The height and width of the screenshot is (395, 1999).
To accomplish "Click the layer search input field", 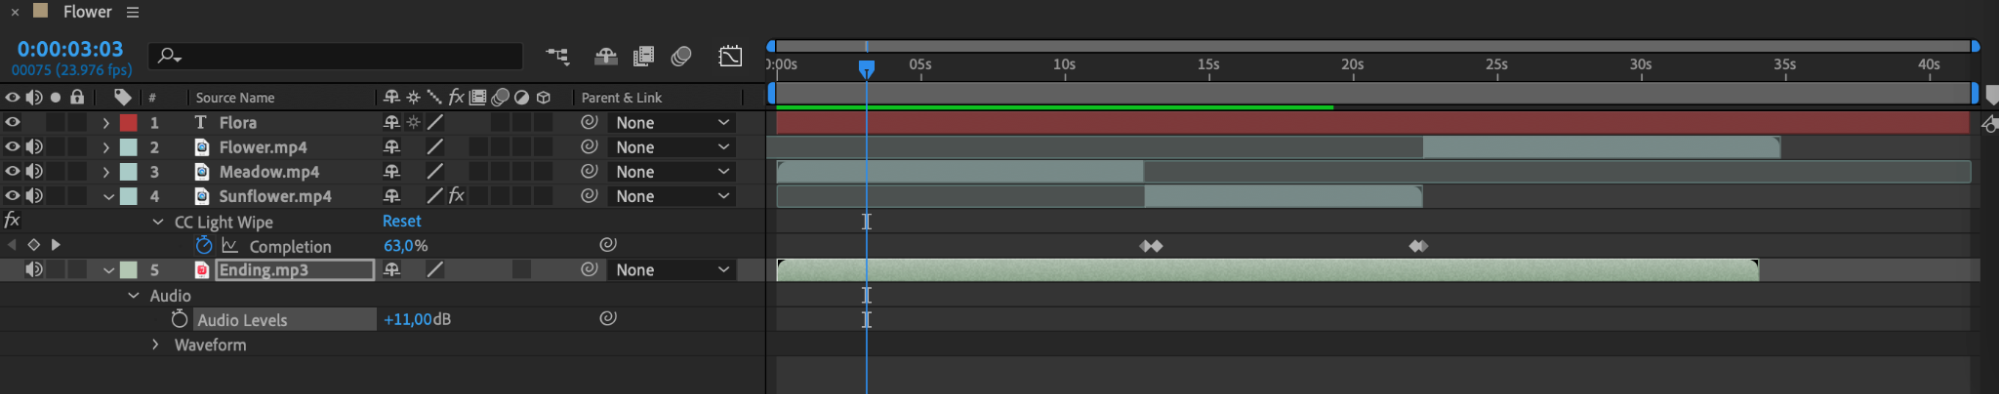I will (336, 56).
